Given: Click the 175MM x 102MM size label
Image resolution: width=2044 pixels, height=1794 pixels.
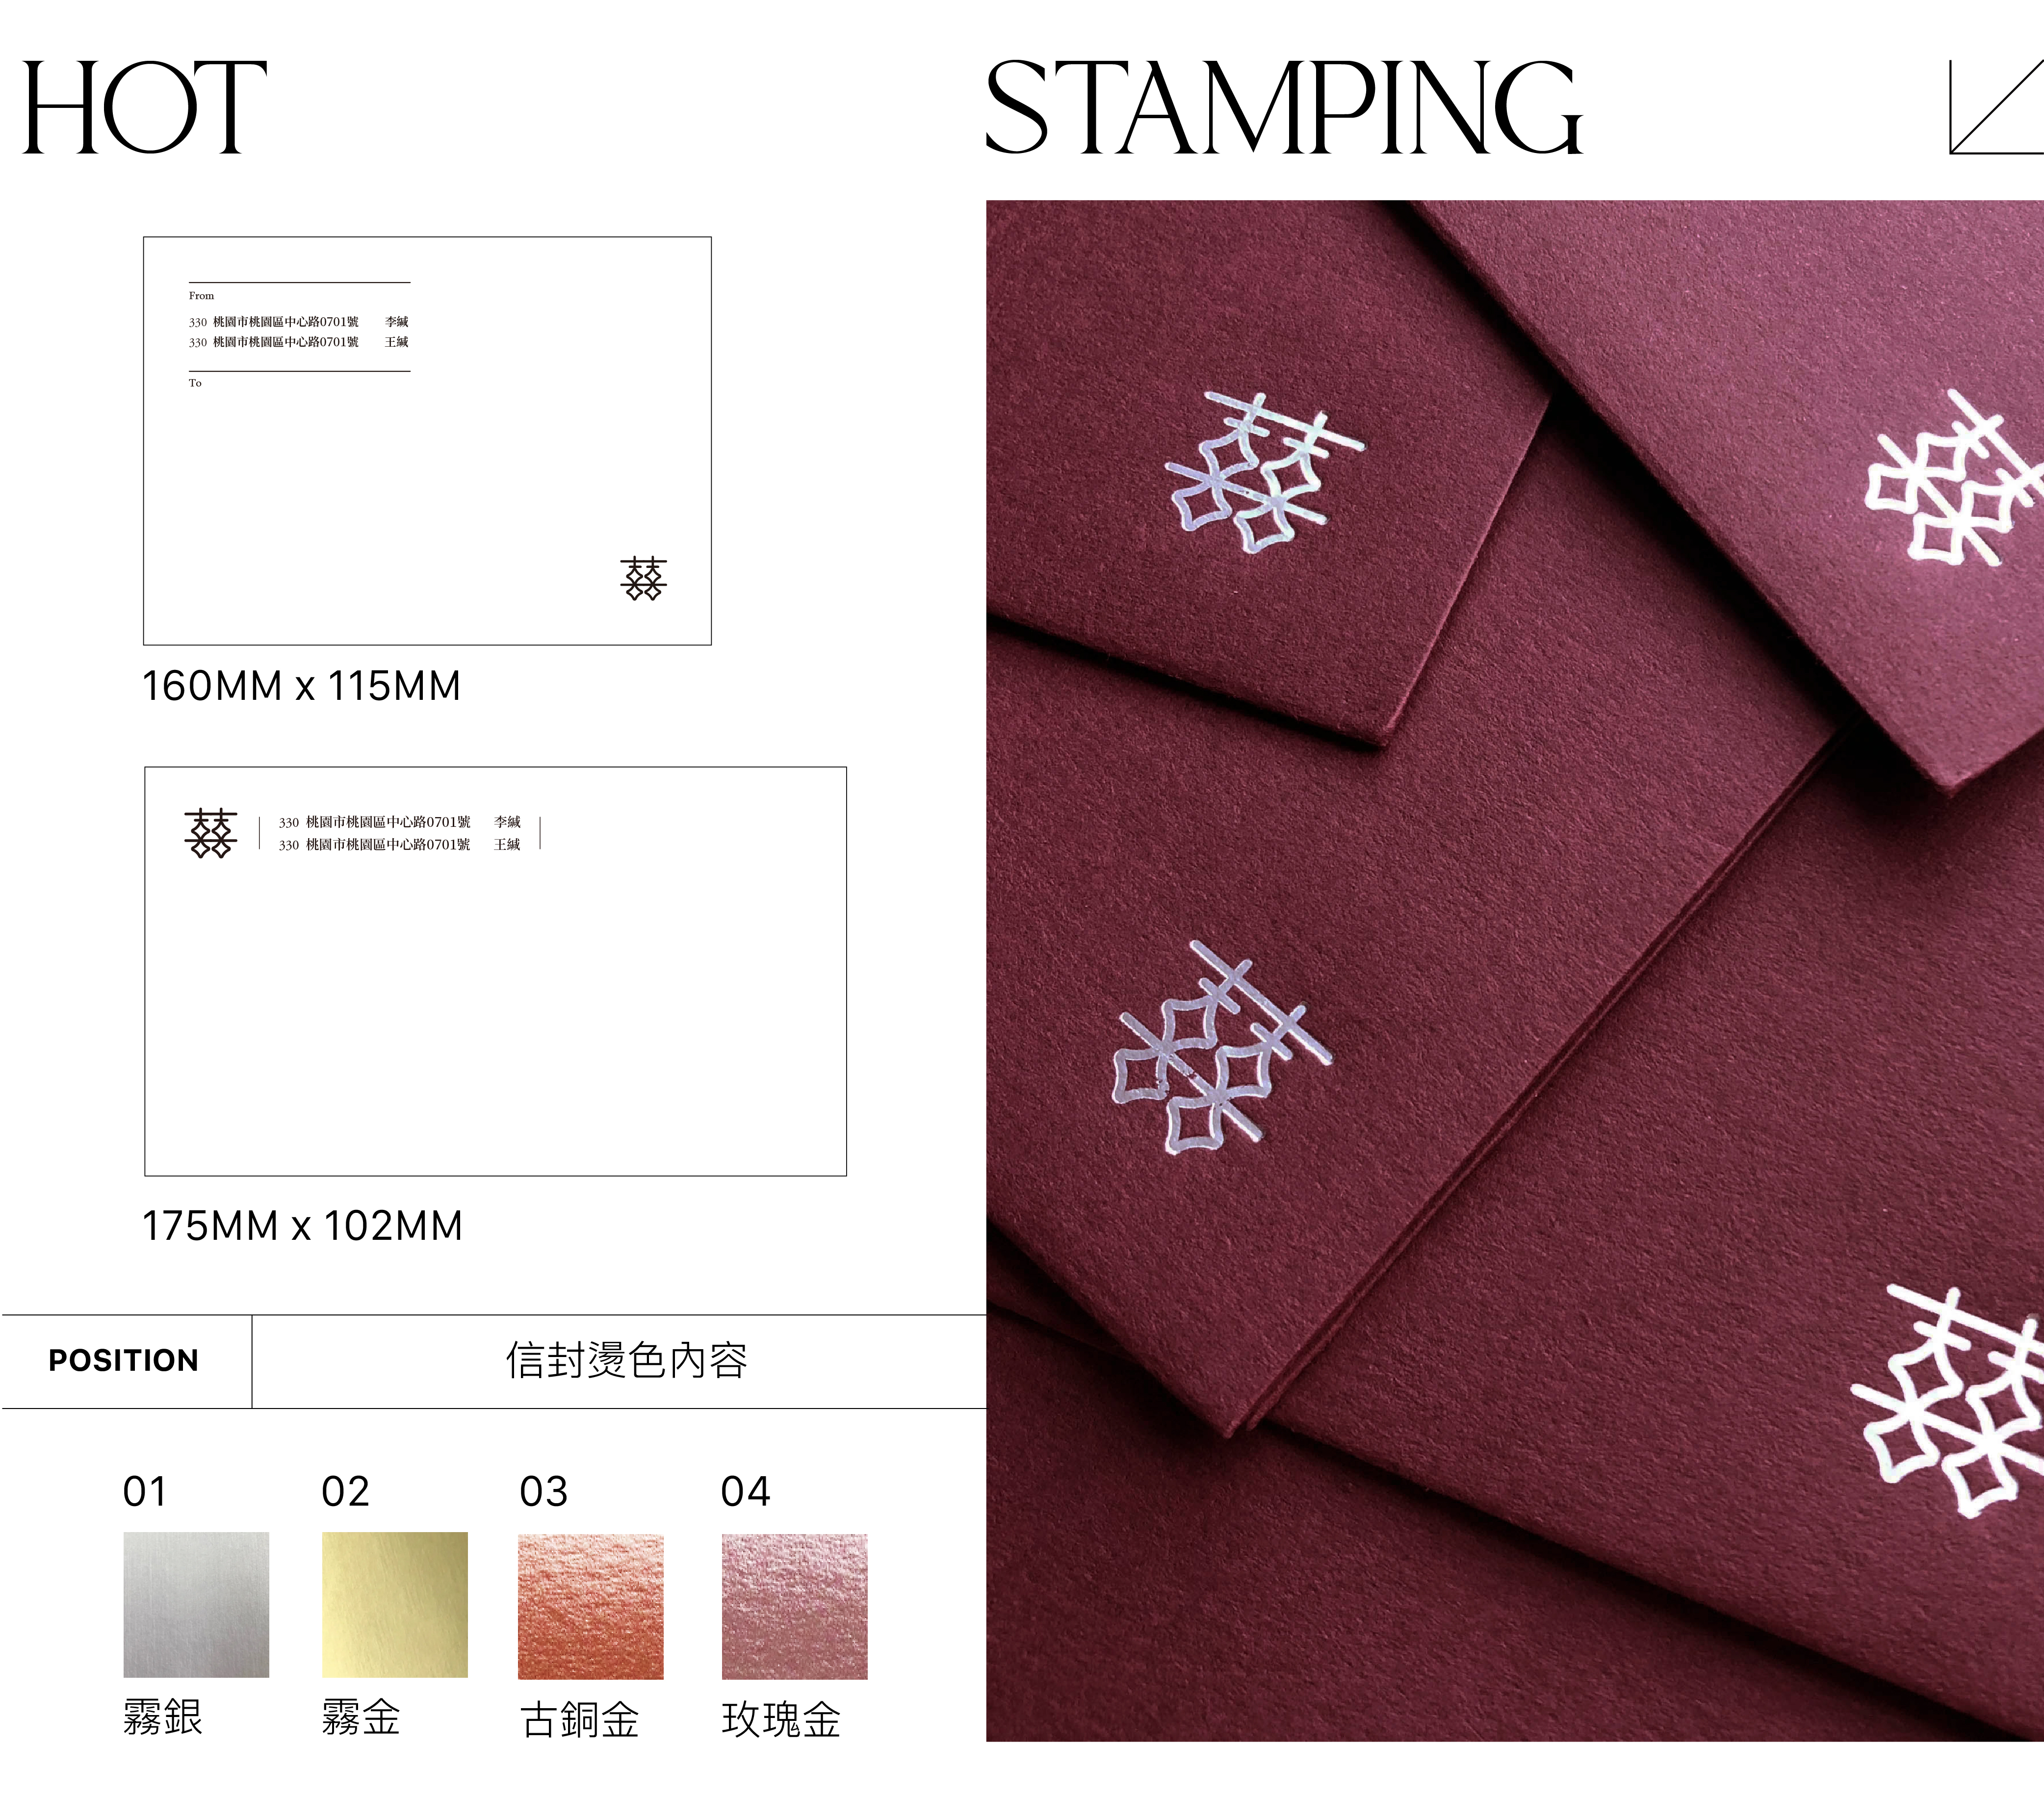Looking at the screenshot, I should (x=302, y=1225).
